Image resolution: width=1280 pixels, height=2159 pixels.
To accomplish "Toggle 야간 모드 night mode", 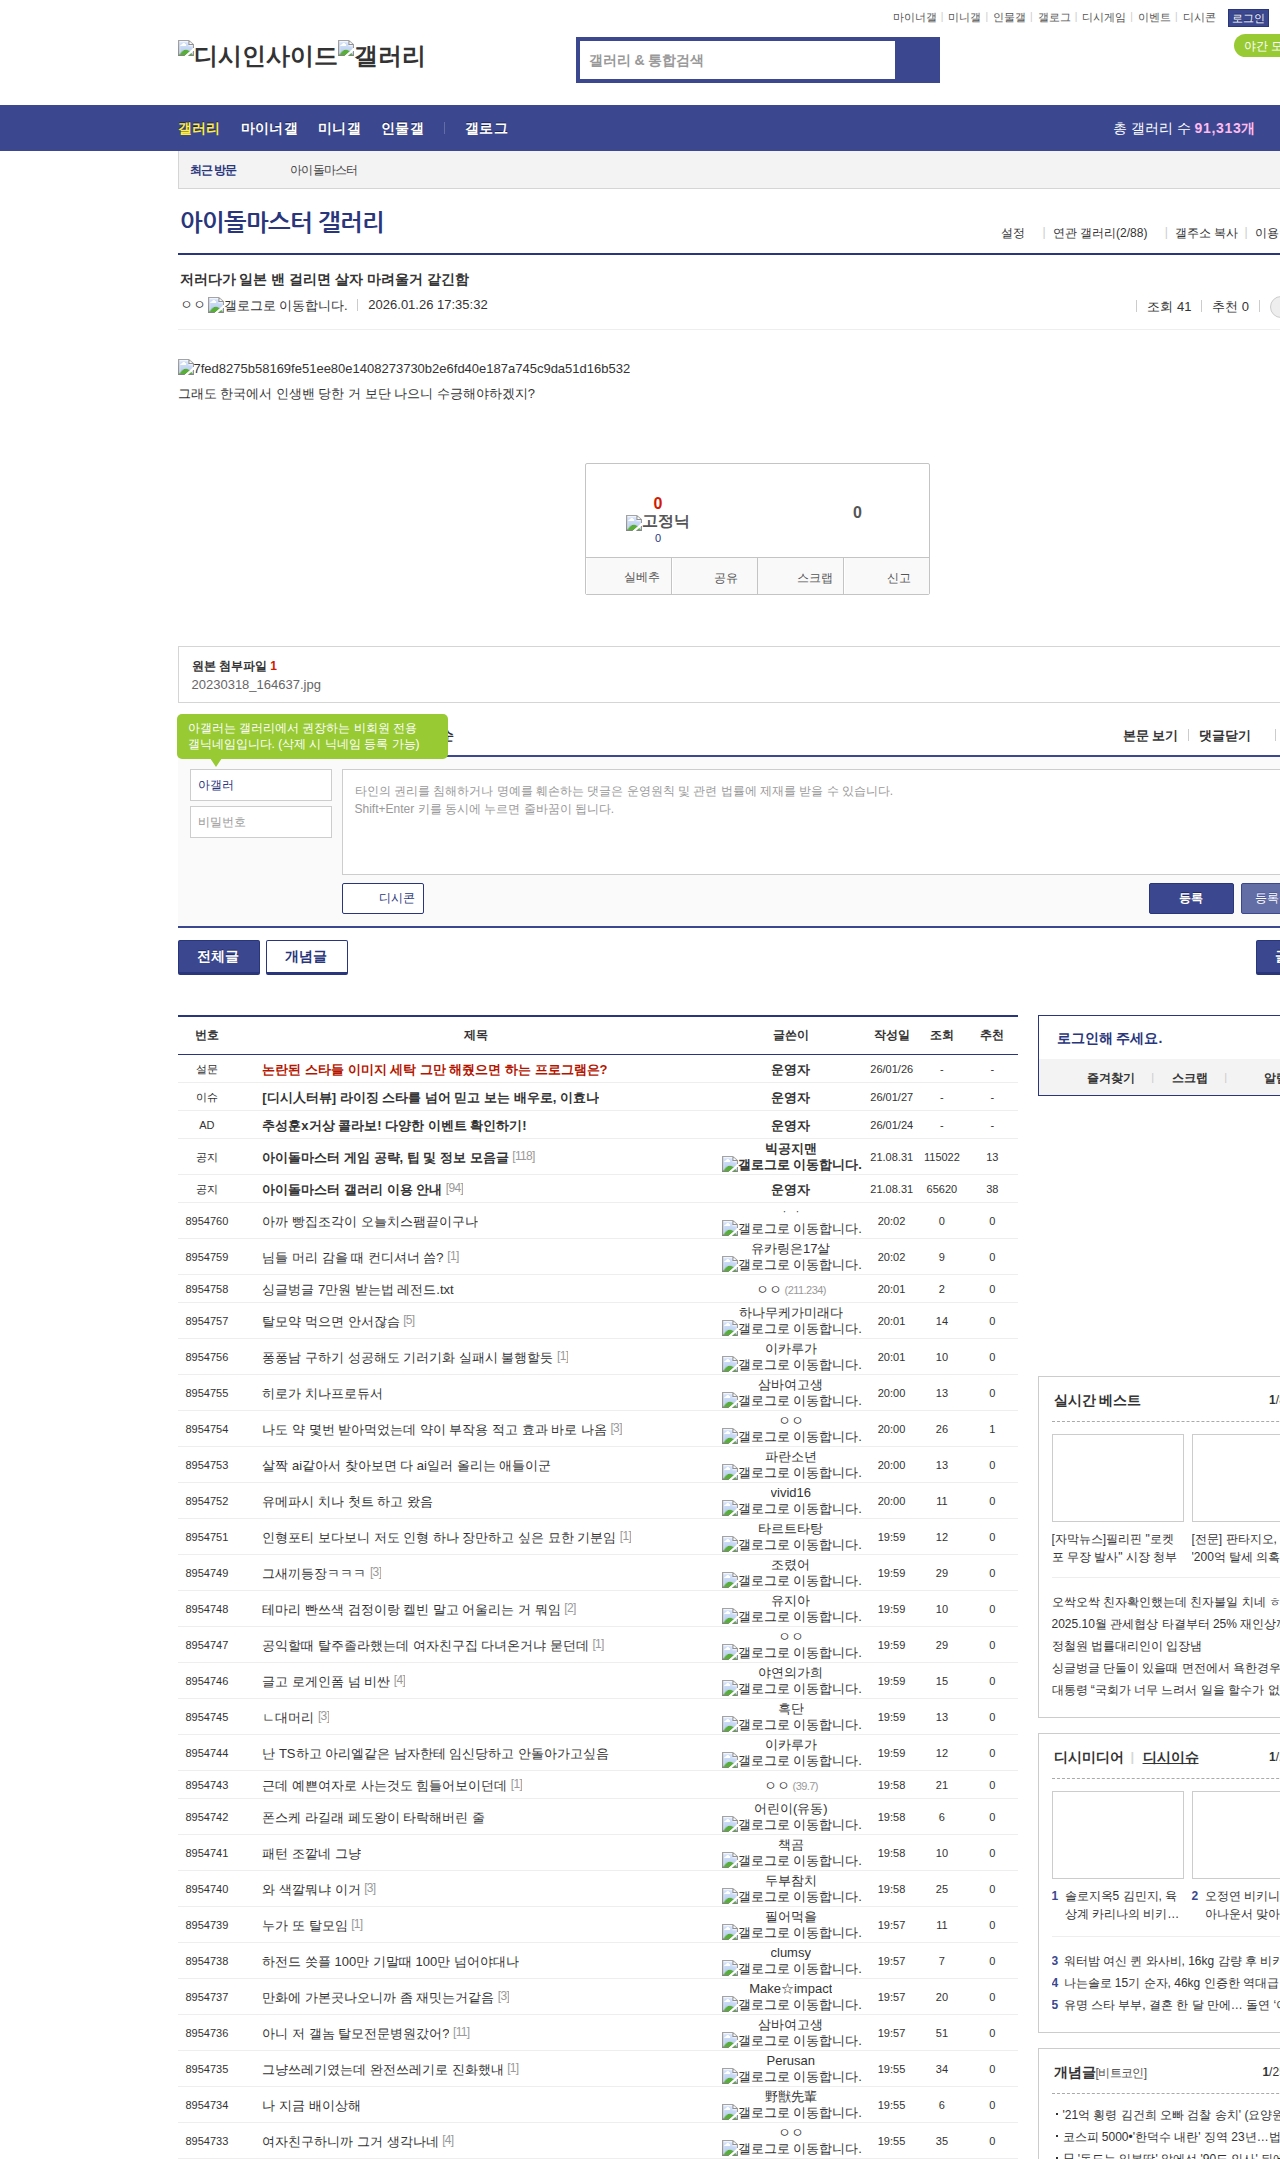I will tap(1256, 46).
